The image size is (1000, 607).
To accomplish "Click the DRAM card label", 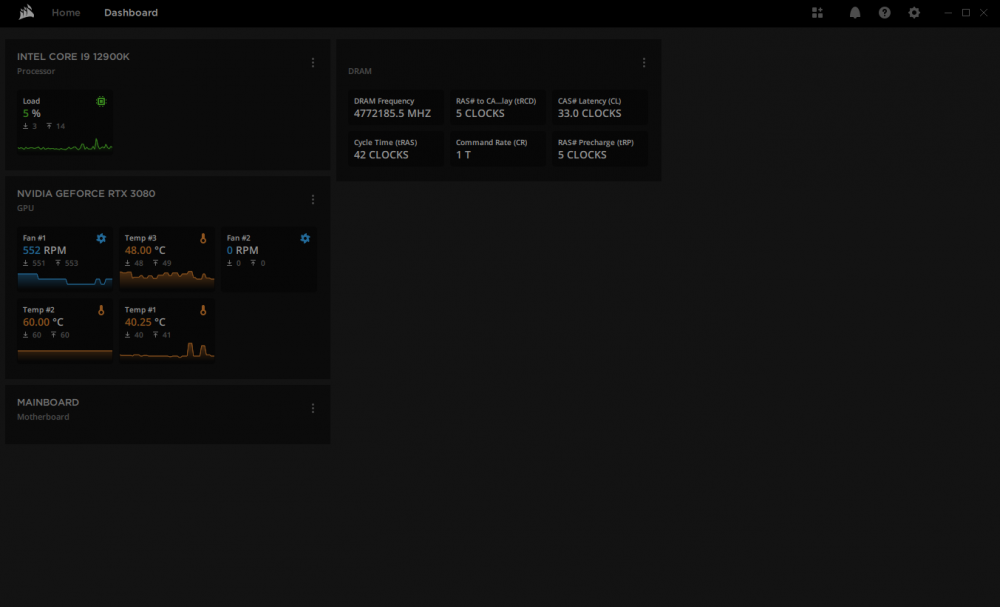I will pyautogui.click(x=360, y=71).
